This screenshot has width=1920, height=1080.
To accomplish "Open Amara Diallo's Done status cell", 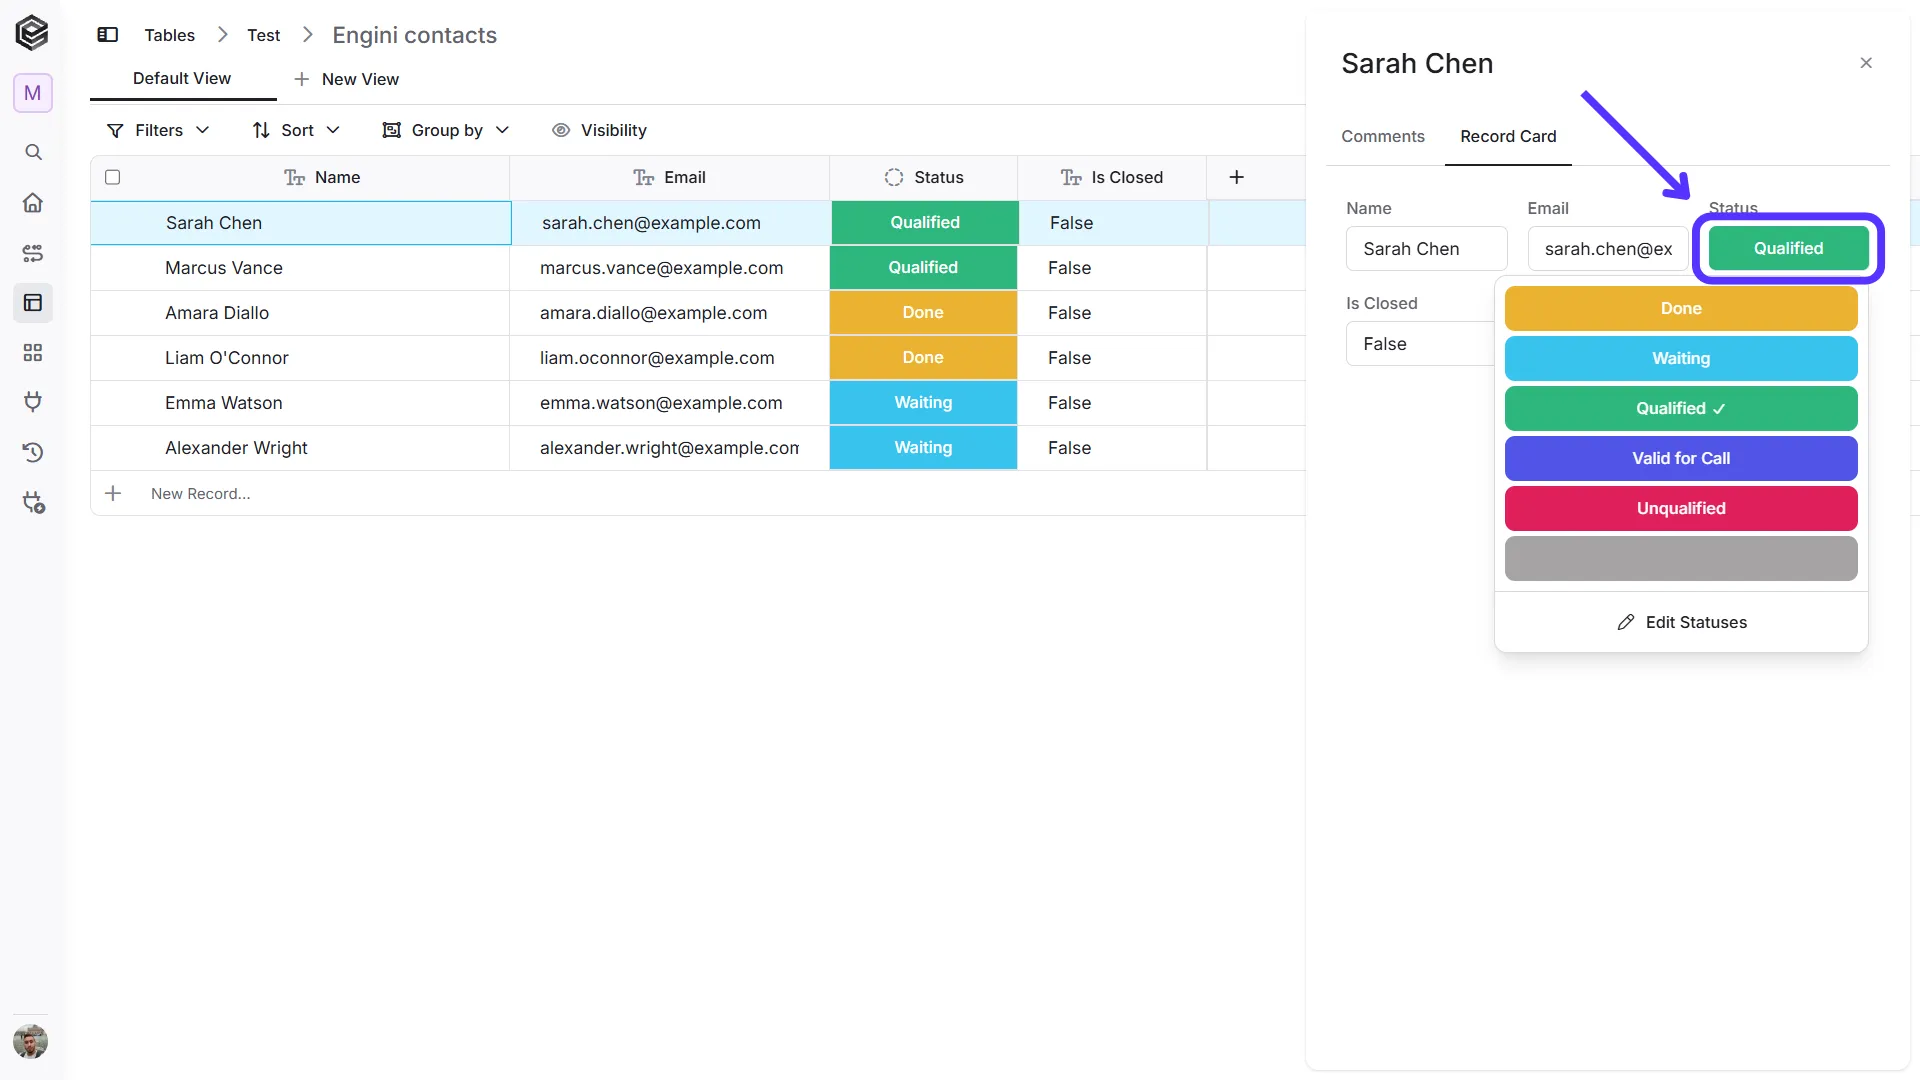I will point(923,313).
